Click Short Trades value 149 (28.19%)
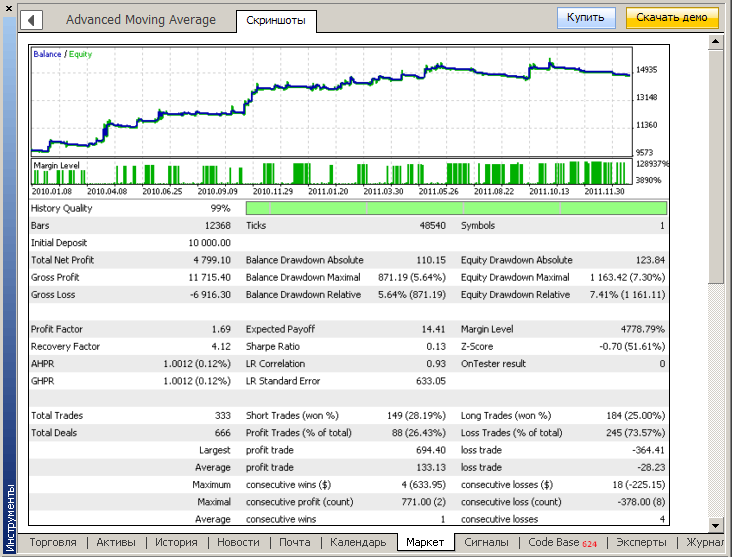Viewport: 732px width, 557px height. click(x=416, y=416)
